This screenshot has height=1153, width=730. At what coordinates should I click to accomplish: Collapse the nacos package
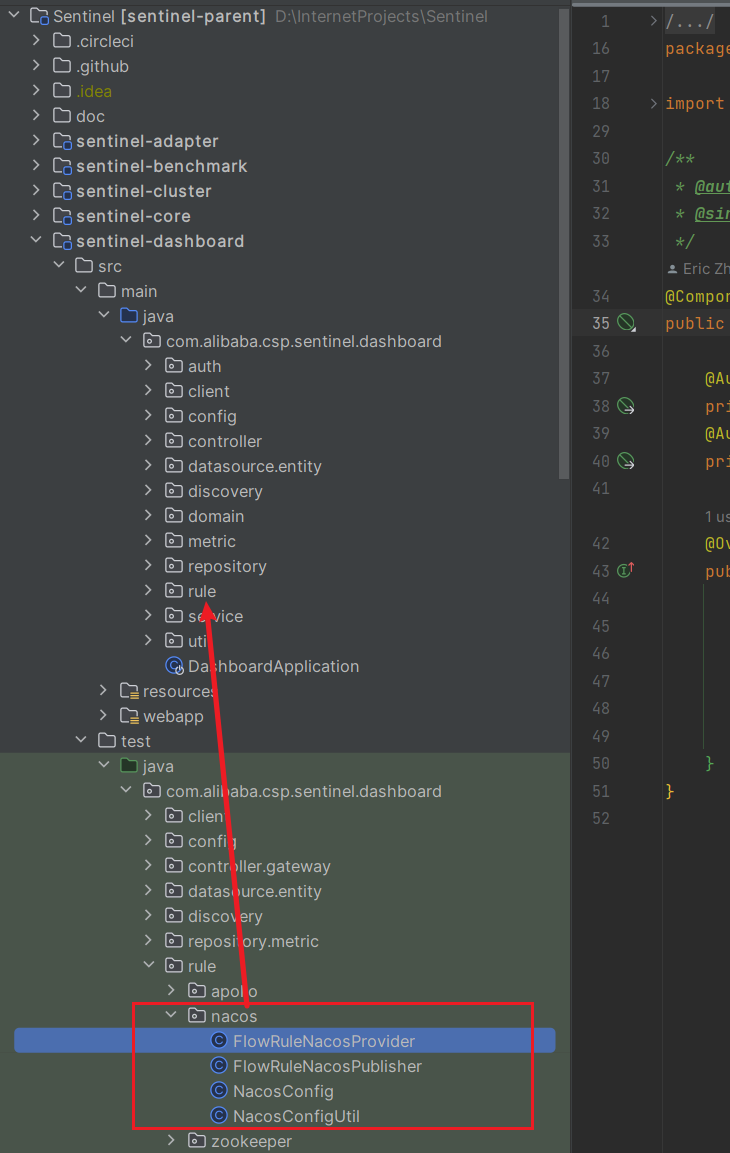pyautogui.click(x=171, y=1015)
